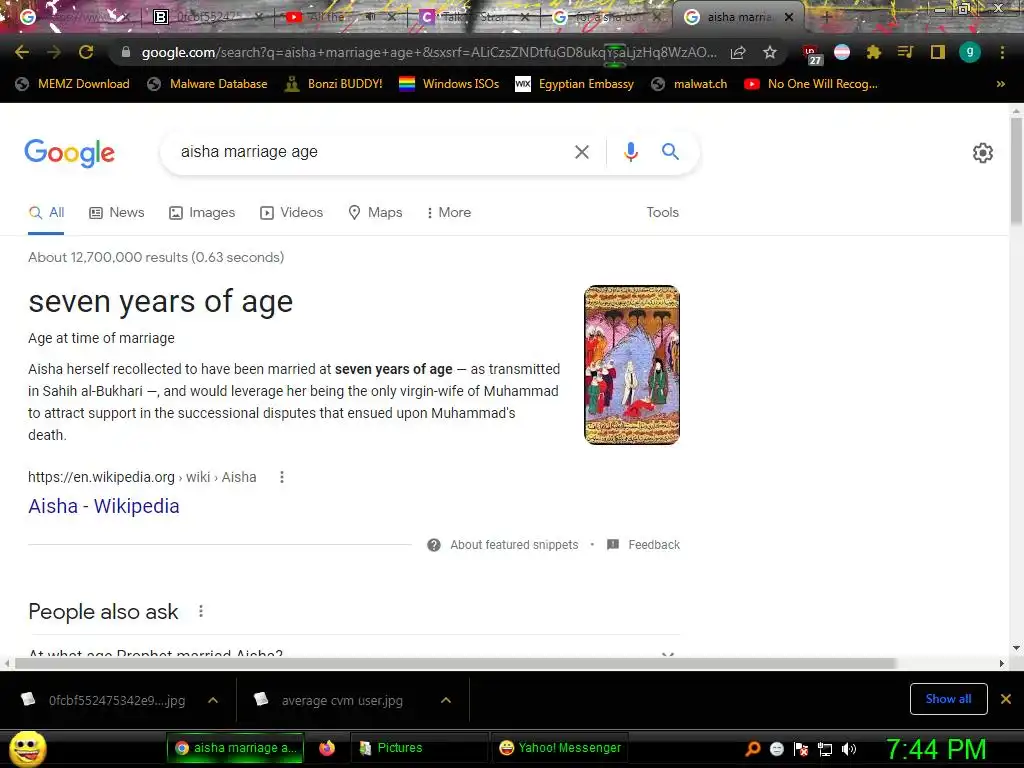Screen dimensions: 1024x768
Task: Open People also ask options dots
Action: (200, 611)
